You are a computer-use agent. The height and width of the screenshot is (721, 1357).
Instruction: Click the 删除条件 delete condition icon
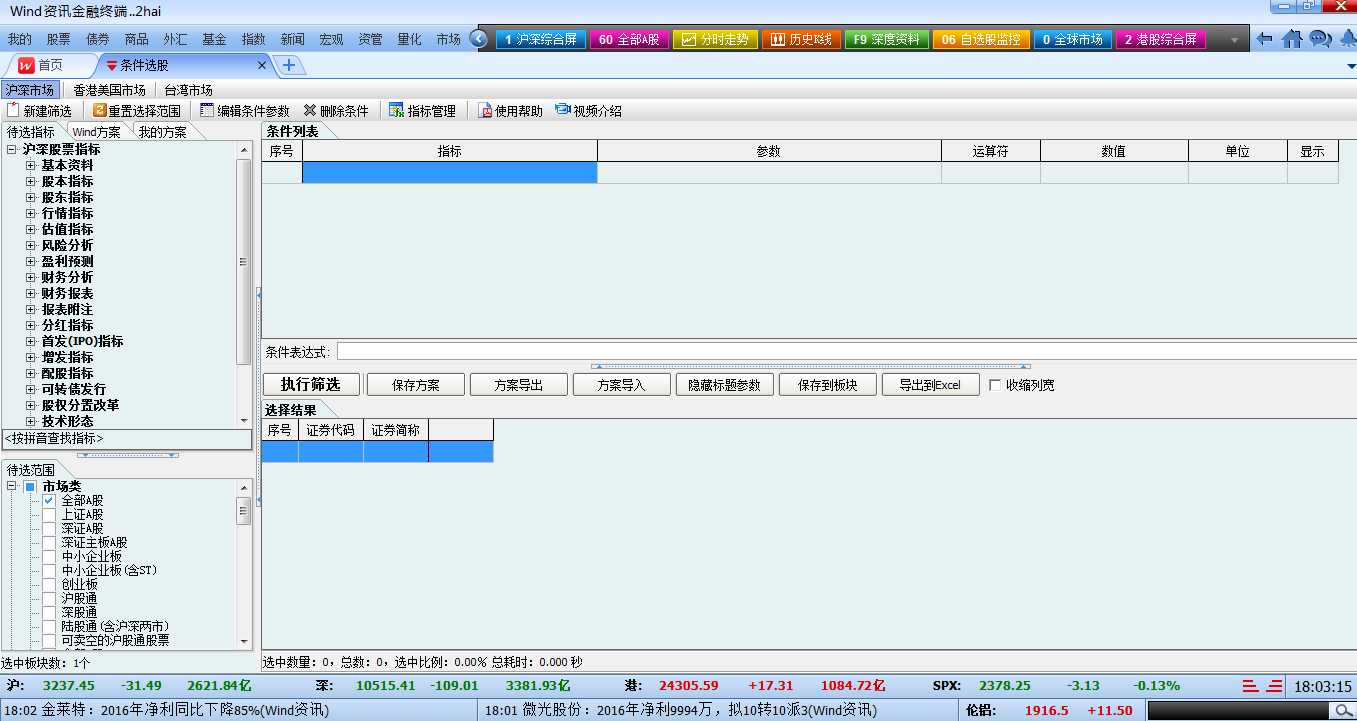(x=310, y=110)
